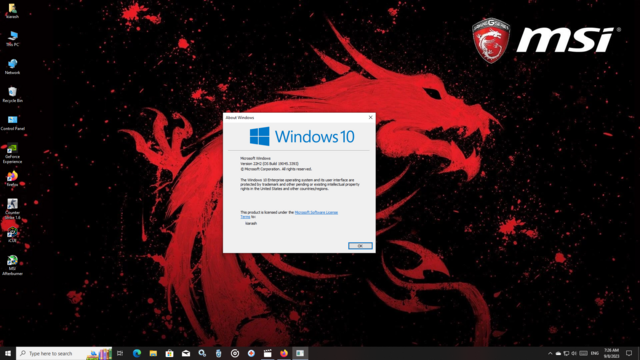Viewport: 640px width, 360px height.
Task: Open the Microsoft Software License Terms link
Action: (289, 215)
